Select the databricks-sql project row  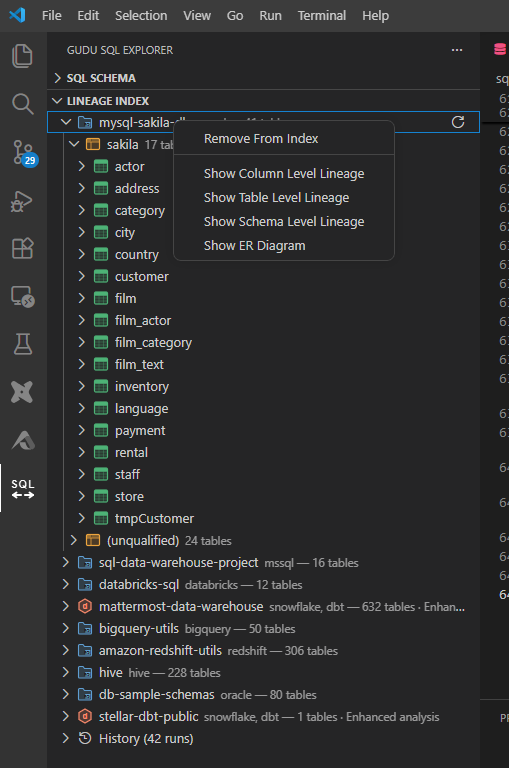pyautogui.click(x=264, y=584)
